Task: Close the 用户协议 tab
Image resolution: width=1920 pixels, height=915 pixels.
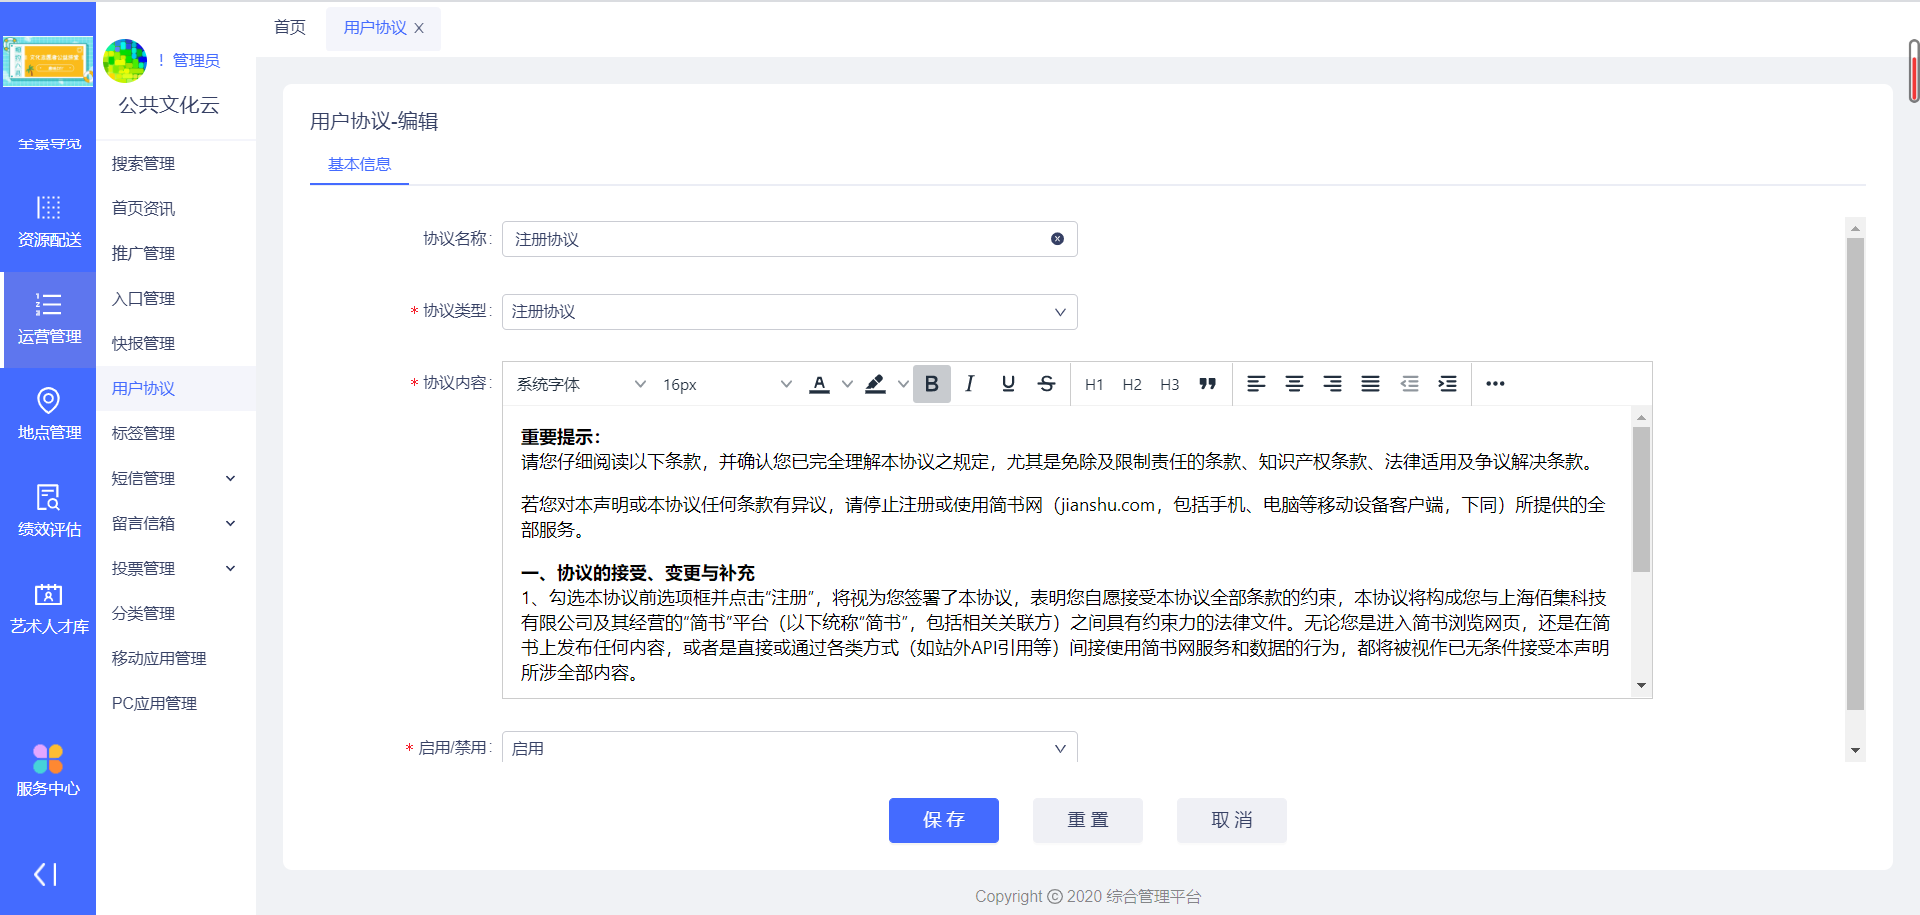Action: pyautogui.click(x=419, y=28)
